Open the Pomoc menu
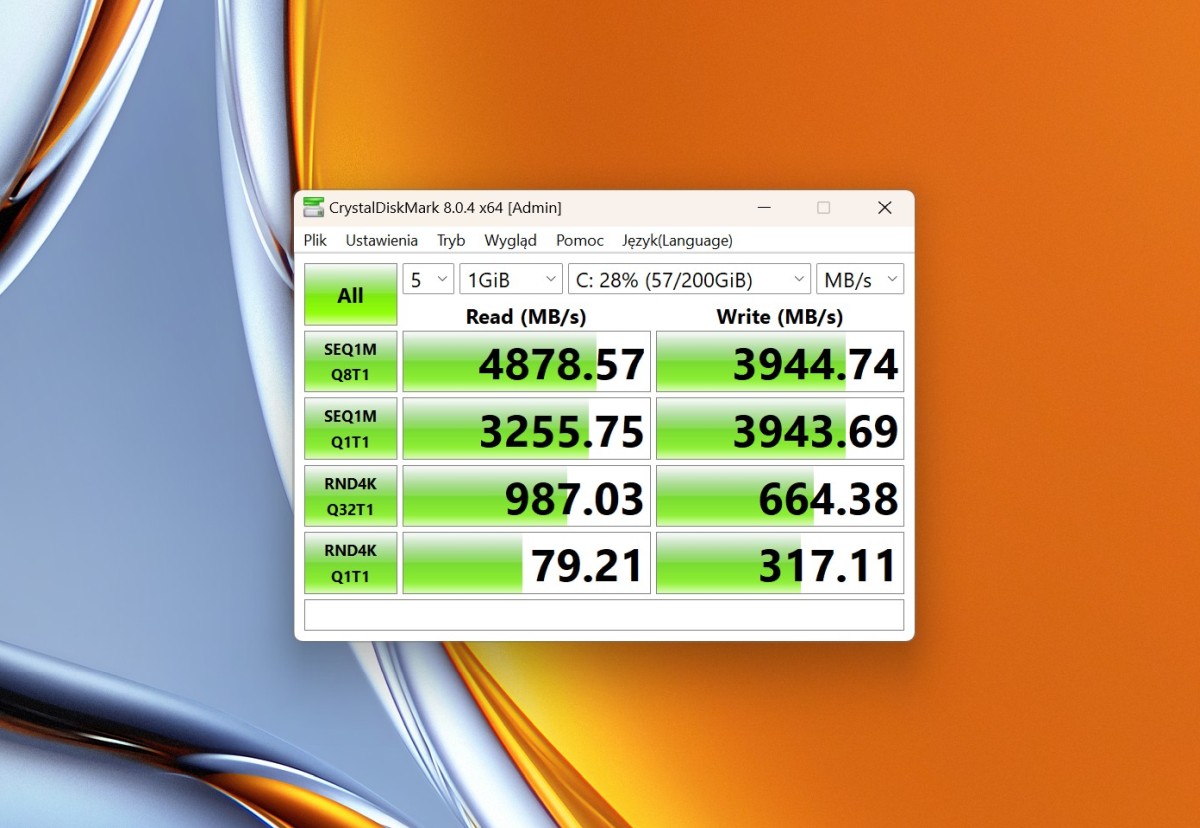Screen dimensions: 1200x828 coord(580,240)
